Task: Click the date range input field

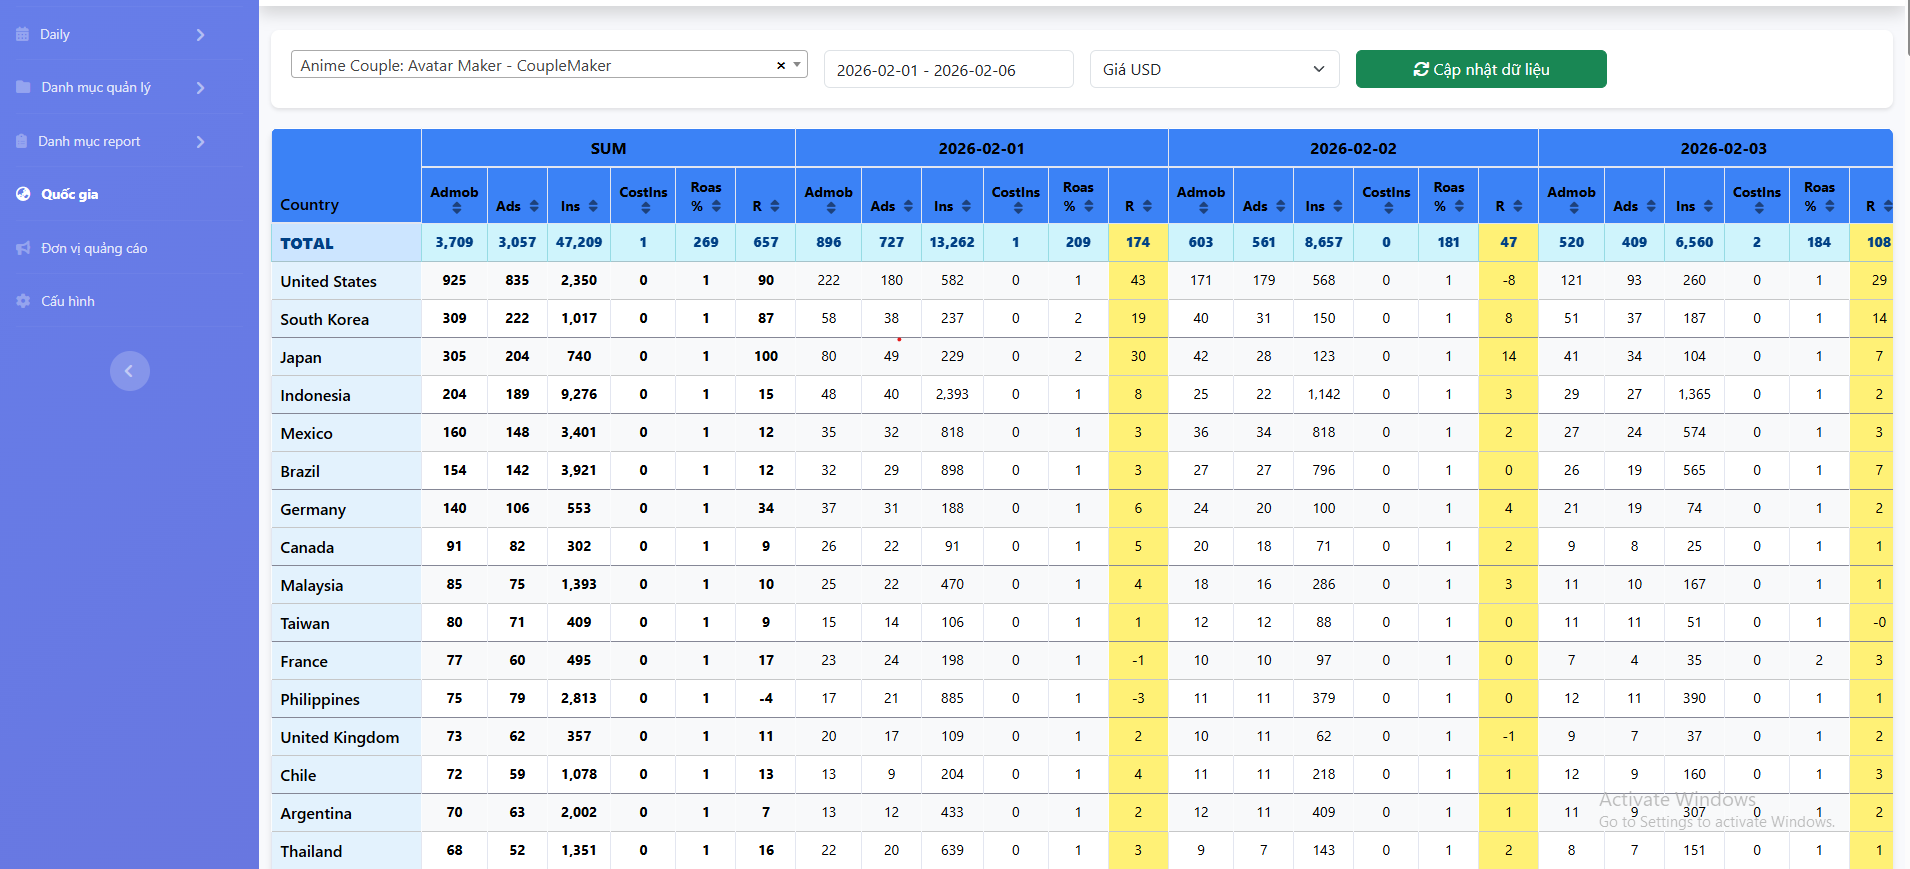Action: click(947, 69)
